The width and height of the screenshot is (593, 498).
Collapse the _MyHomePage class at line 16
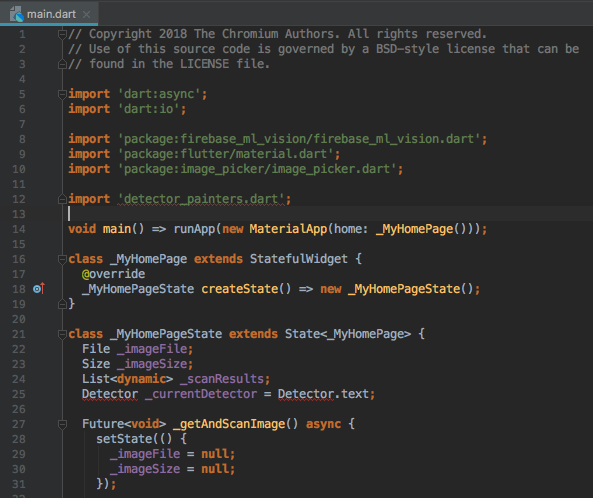click(62, 259)
